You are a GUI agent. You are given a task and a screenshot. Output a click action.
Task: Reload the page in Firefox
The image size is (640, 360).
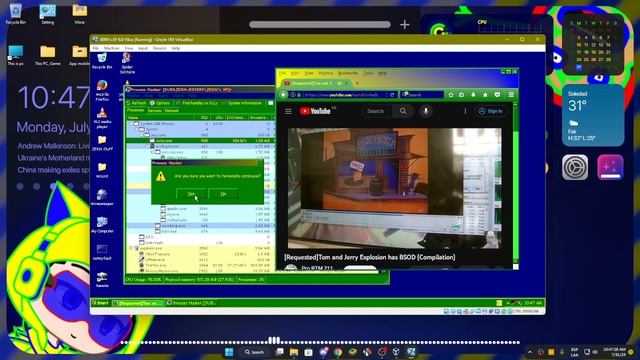pyautogui.click(x=392, y=95)
